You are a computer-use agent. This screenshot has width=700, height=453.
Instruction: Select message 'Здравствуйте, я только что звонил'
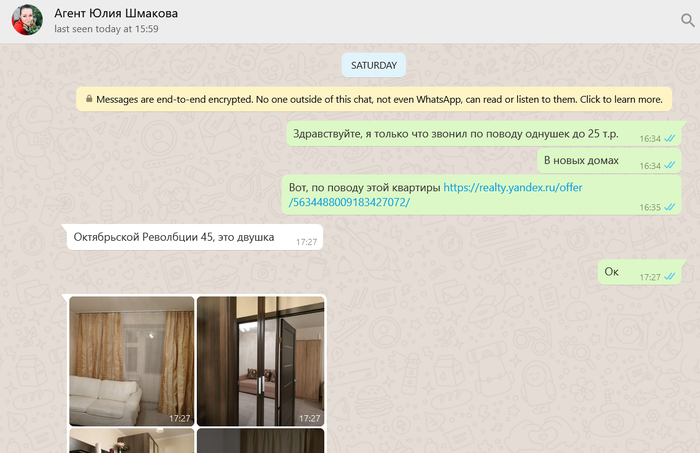click(483, 133)
